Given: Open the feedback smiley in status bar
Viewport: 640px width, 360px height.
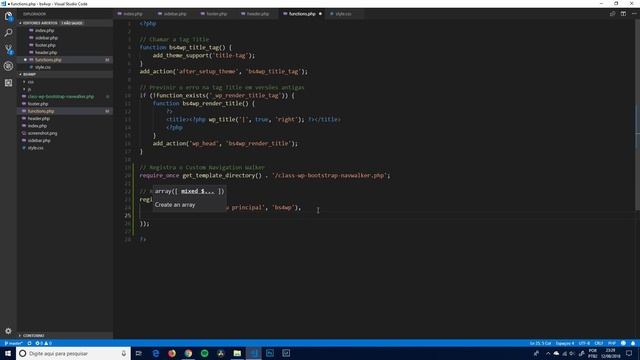Looking at the screenshot, I should click(623, 343).
